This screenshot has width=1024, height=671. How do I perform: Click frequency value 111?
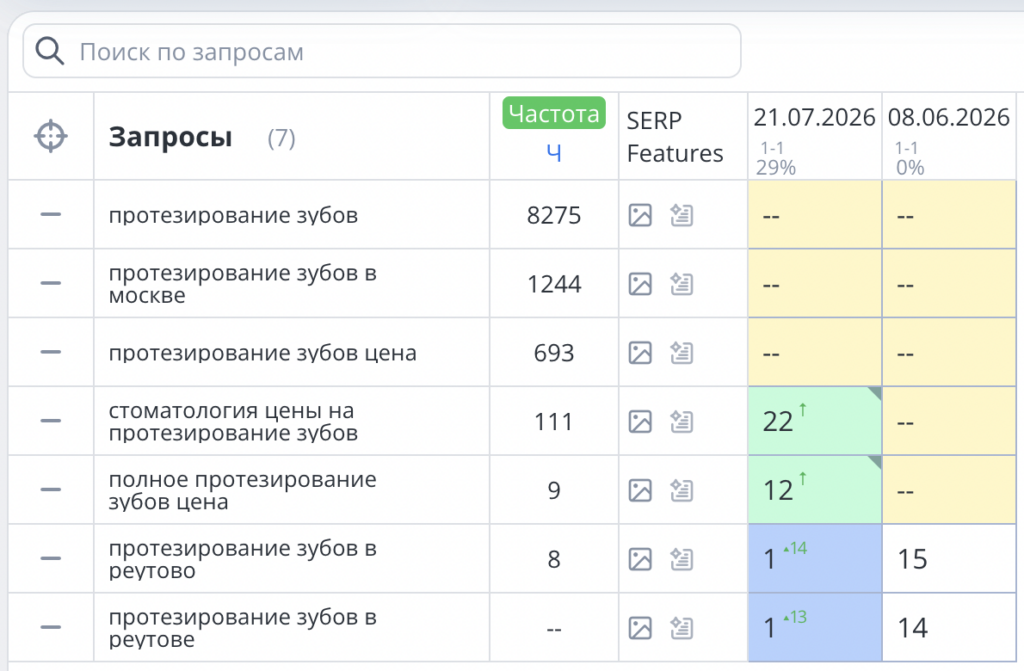tap(554, 421)
